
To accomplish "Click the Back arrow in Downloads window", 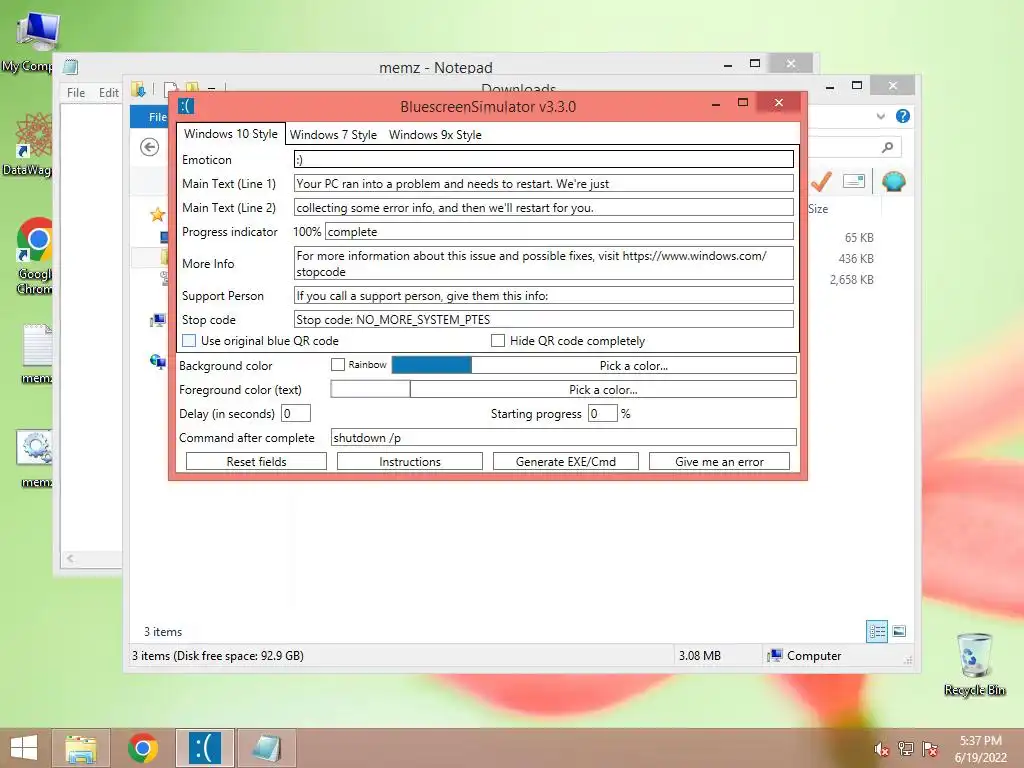I will tap(150, 147).
